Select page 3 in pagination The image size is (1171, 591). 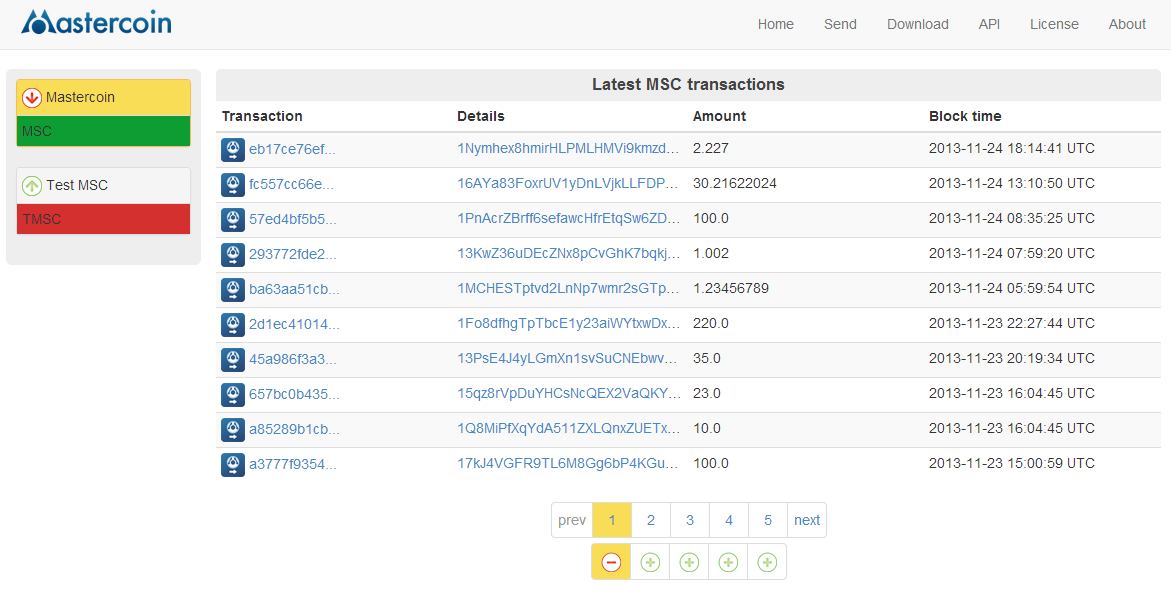coord(690,520)
